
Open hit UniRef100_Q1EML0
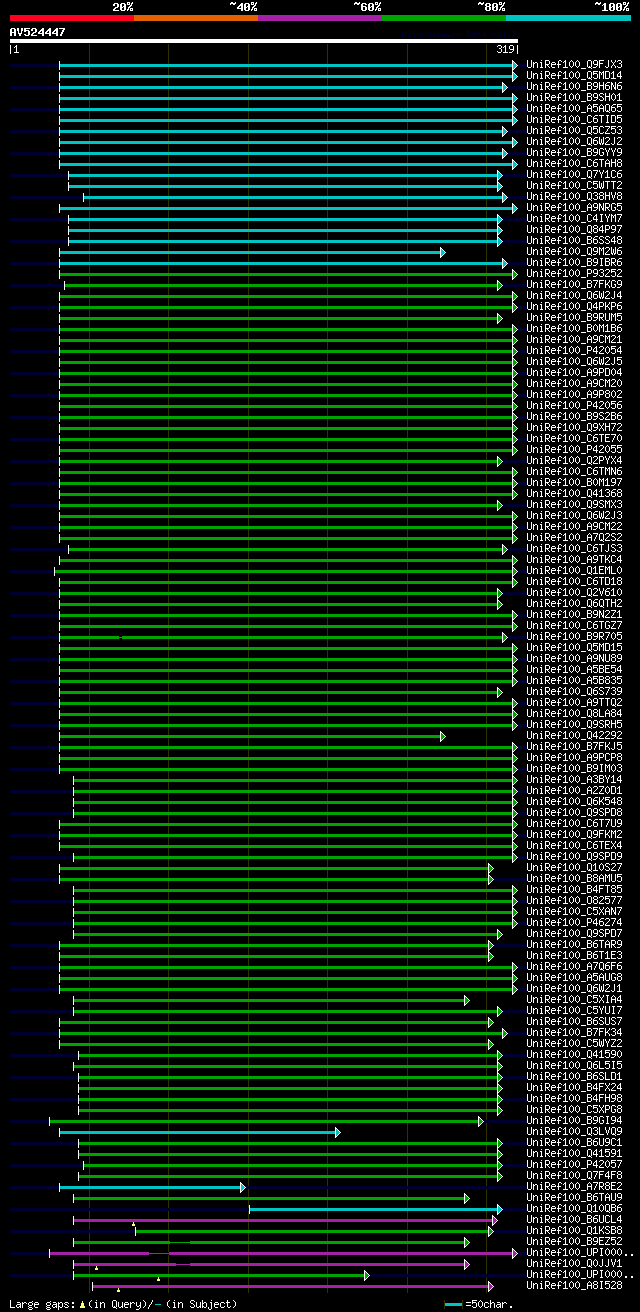575,570
